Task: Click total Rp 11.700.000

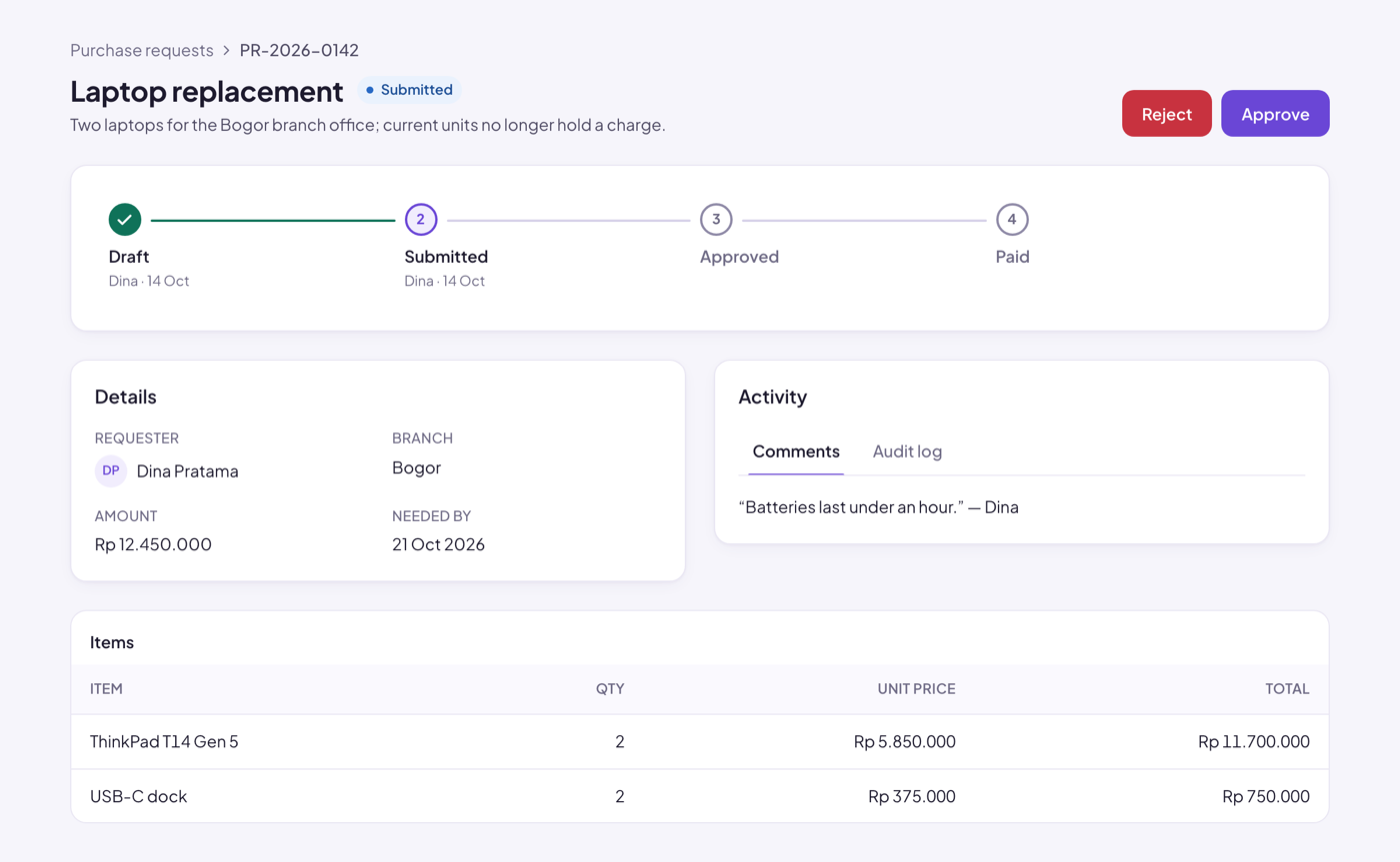Action: pos(1254,742)
